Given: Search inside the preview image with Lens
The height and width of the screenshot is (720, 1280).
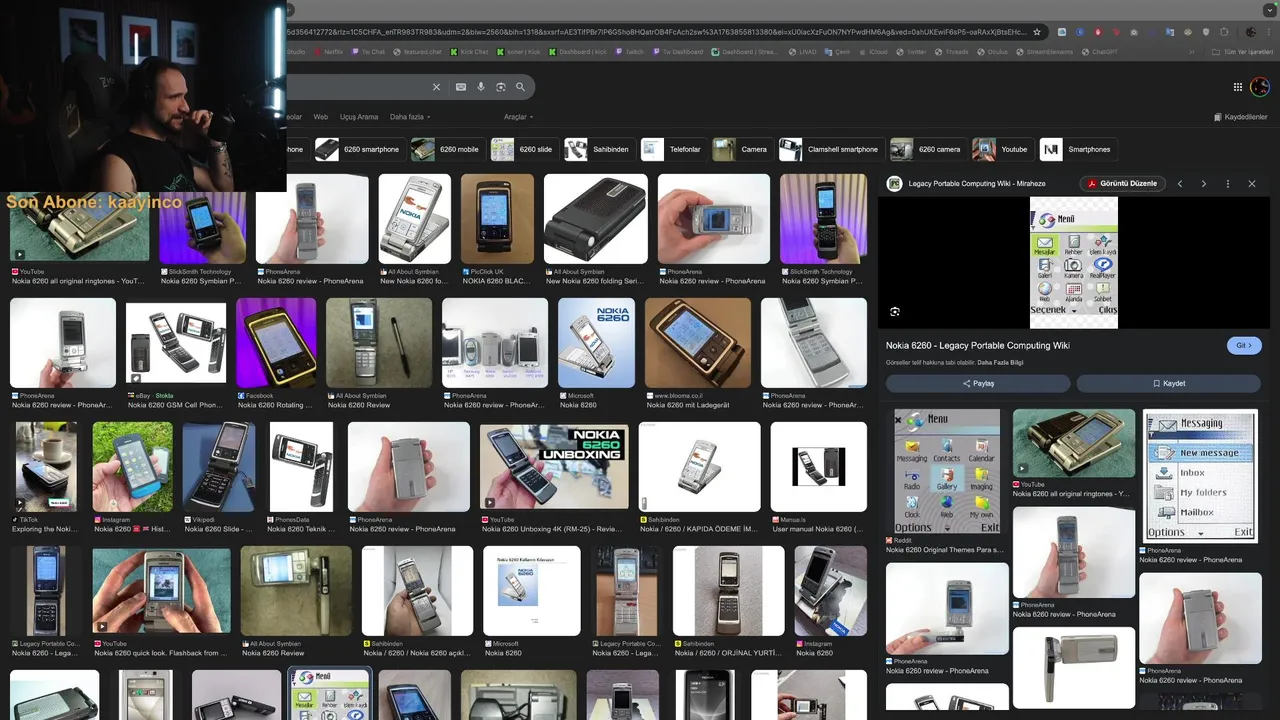Looking at the screenshot, I should [x=895, y=312].
